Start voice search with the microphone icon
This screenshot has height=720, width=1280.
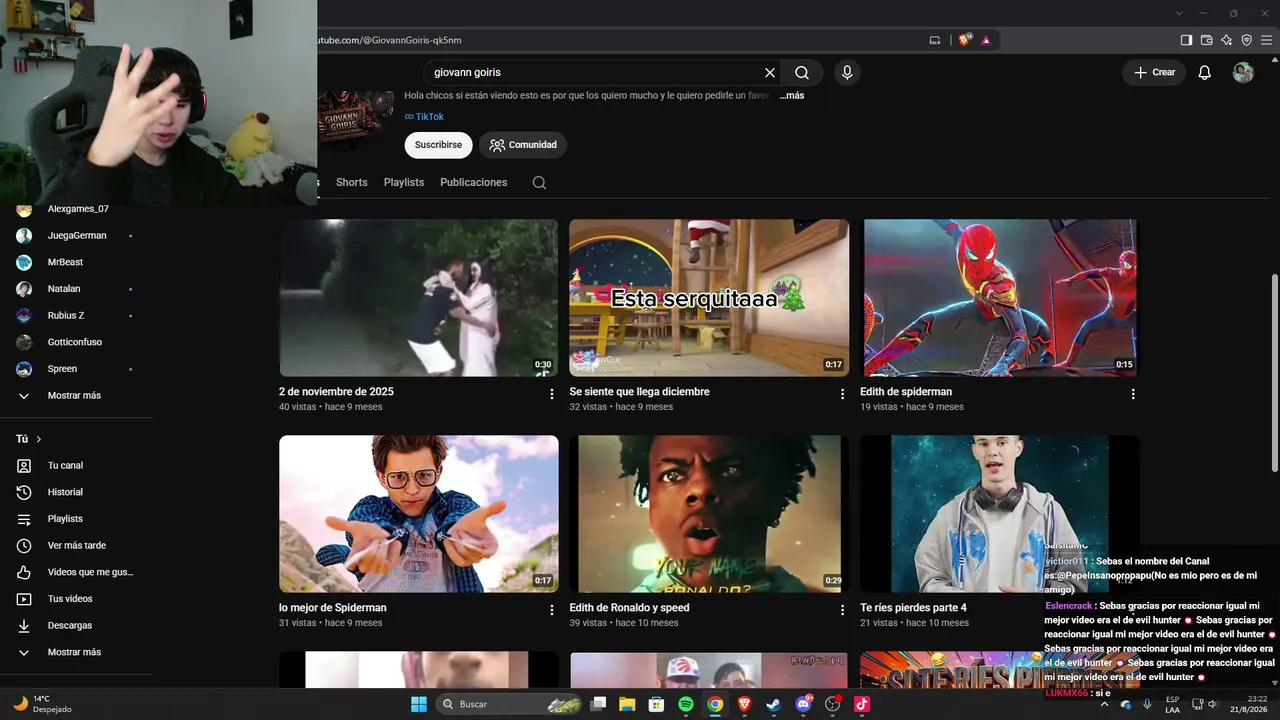pyautogui.click(x=847, y=73)
